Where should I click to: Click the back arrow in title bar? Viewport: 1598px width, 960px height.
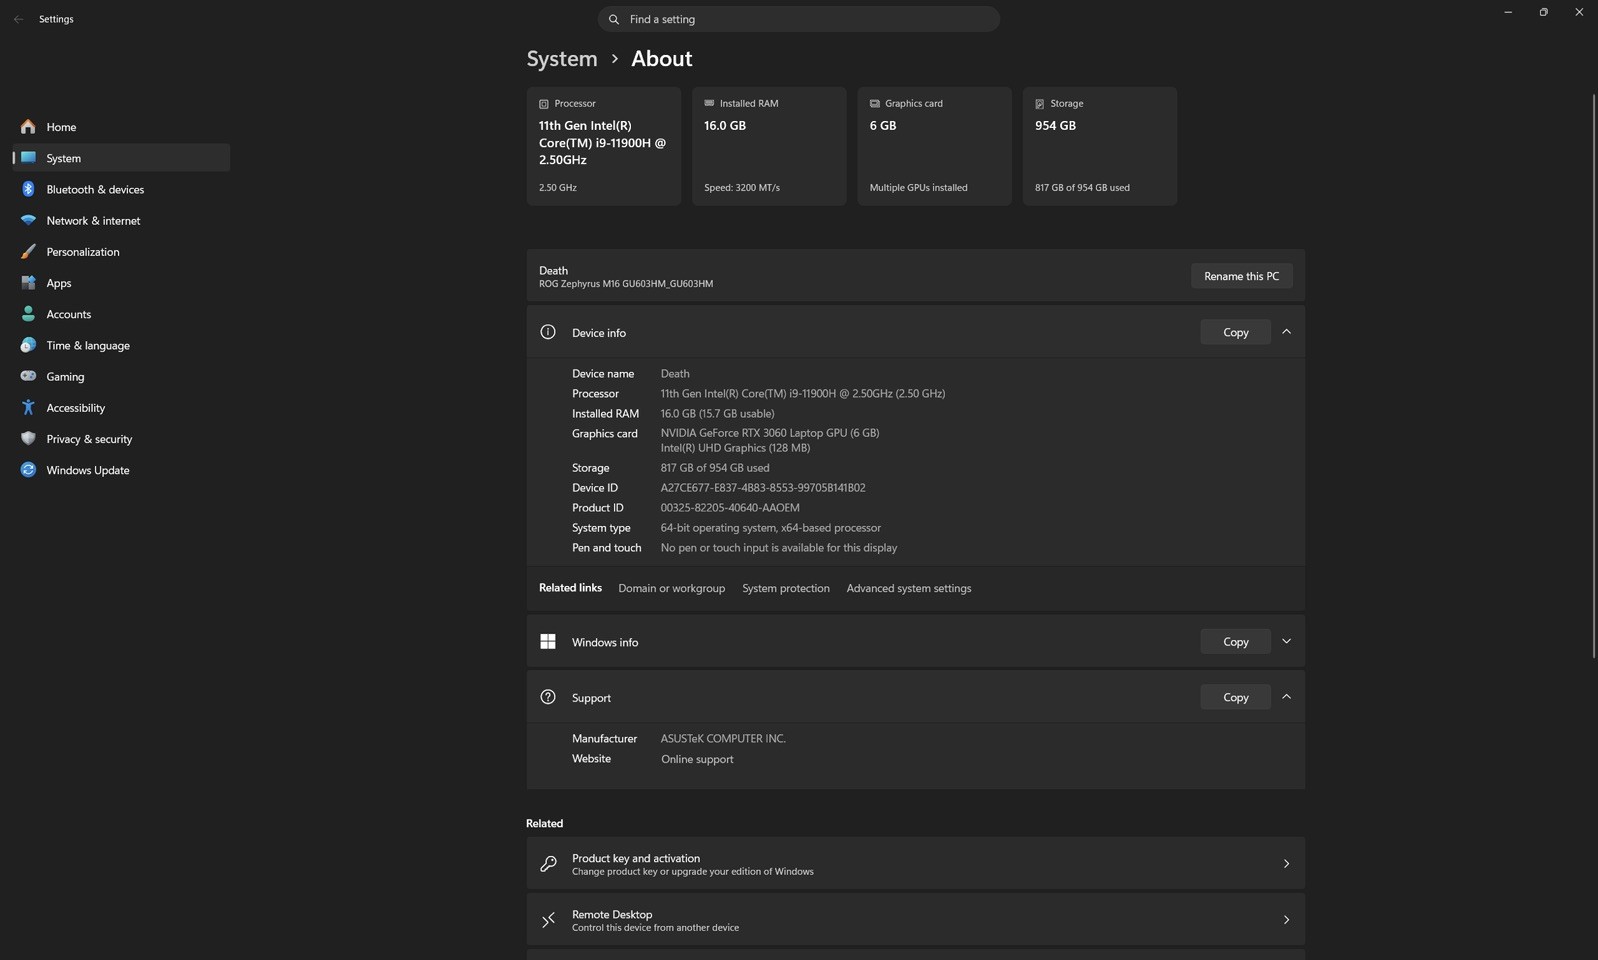tap(18, 19)
